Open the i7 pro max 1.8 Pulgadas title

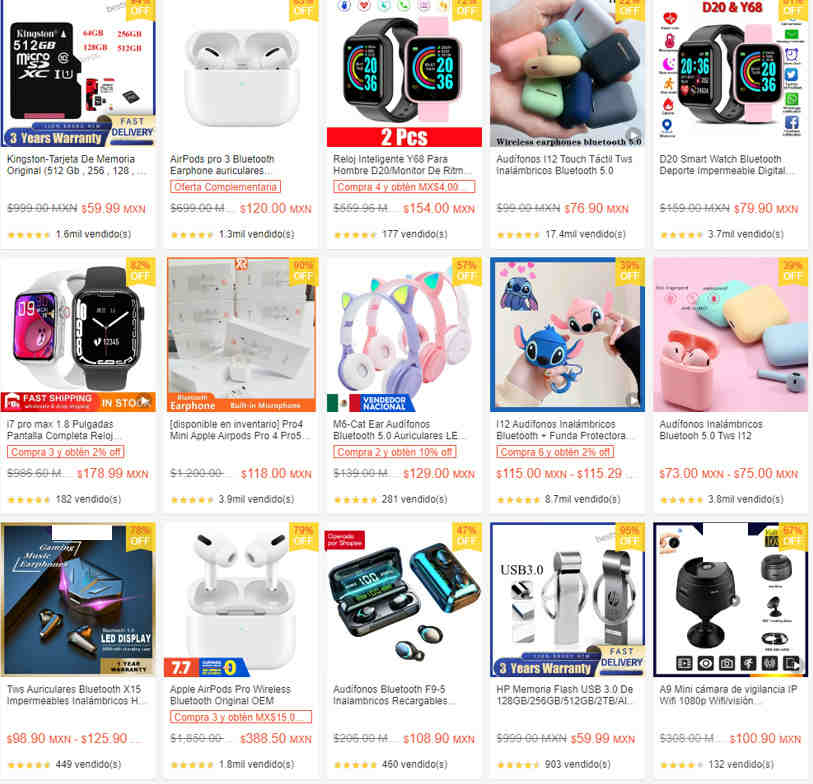click(x=62, y=430)
